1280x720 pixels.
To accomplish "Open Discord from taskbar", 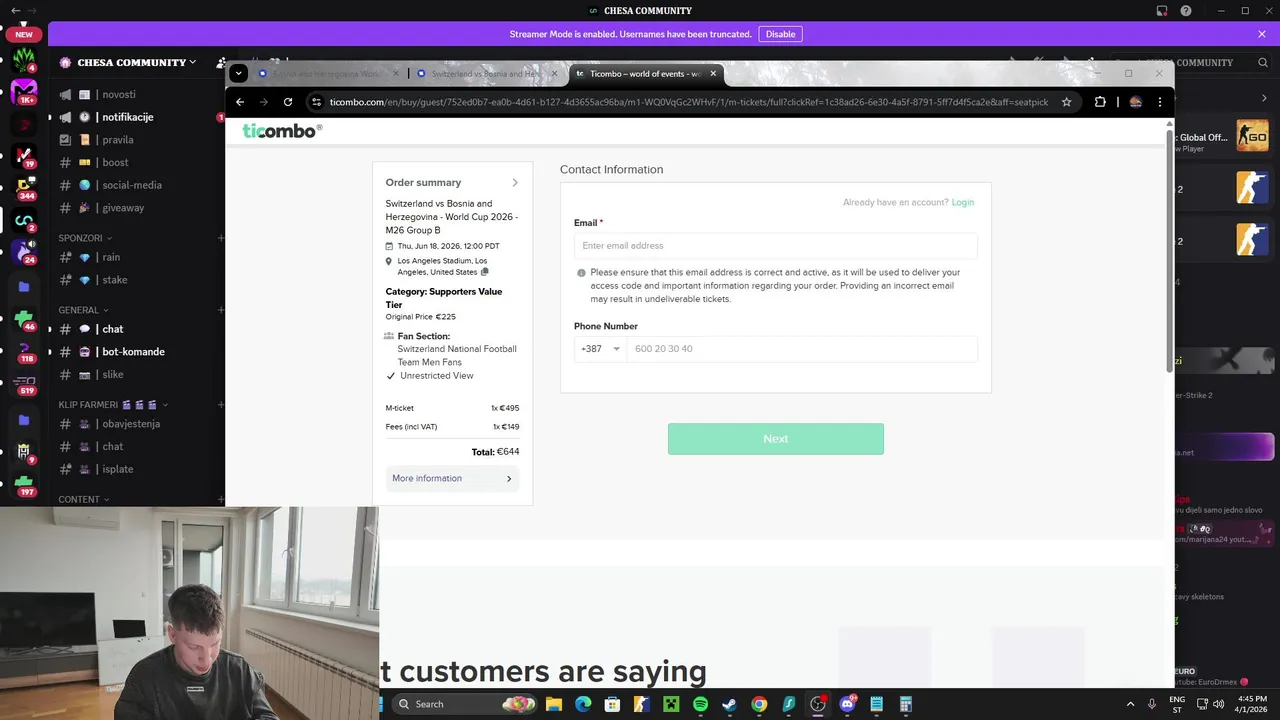I will [847, 704].
